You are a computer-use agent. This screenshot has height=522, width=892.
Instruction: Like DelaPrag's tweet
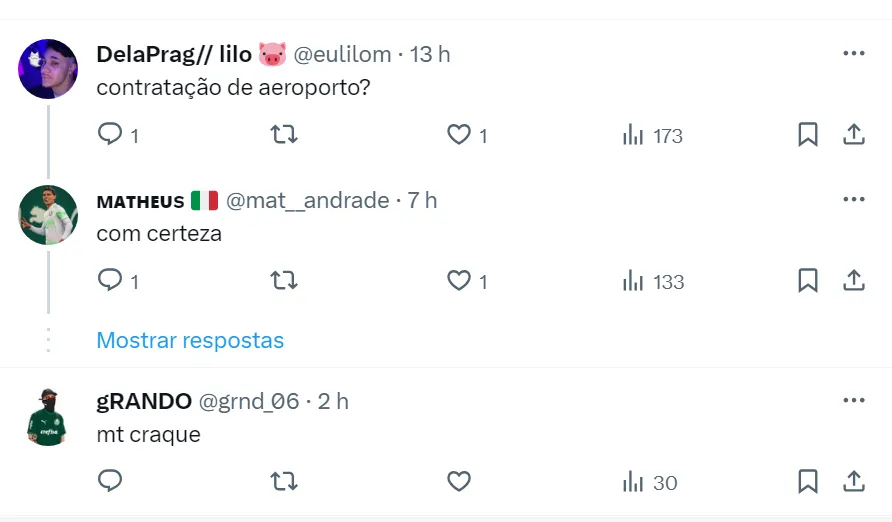tap(459, 135)
